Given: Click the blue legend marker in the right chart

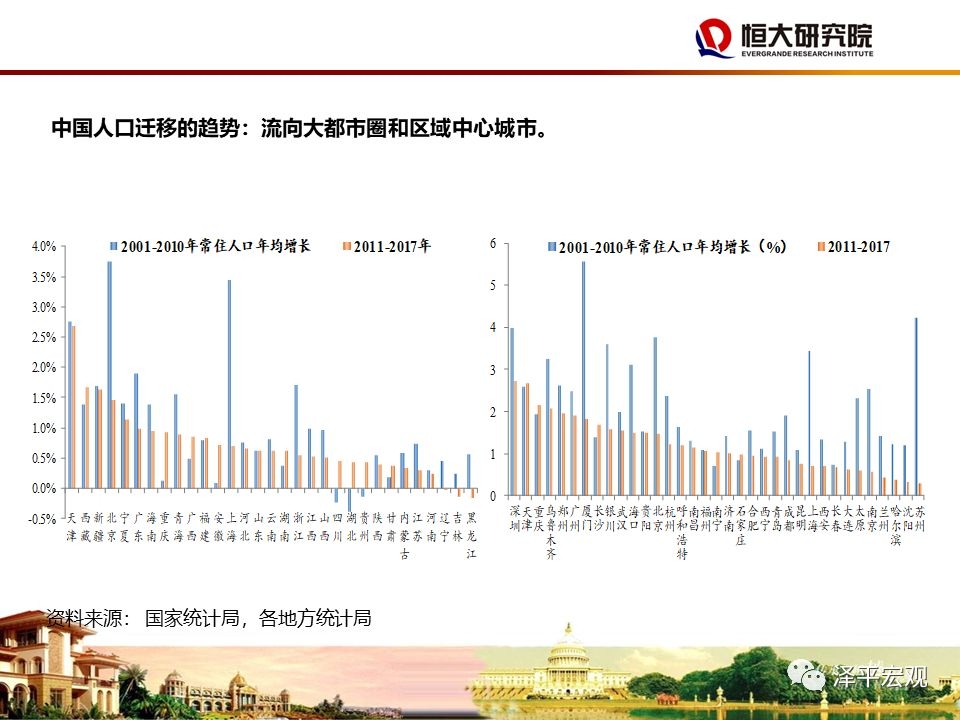Looking at the screenshot, I should click(x=552, y=247).
